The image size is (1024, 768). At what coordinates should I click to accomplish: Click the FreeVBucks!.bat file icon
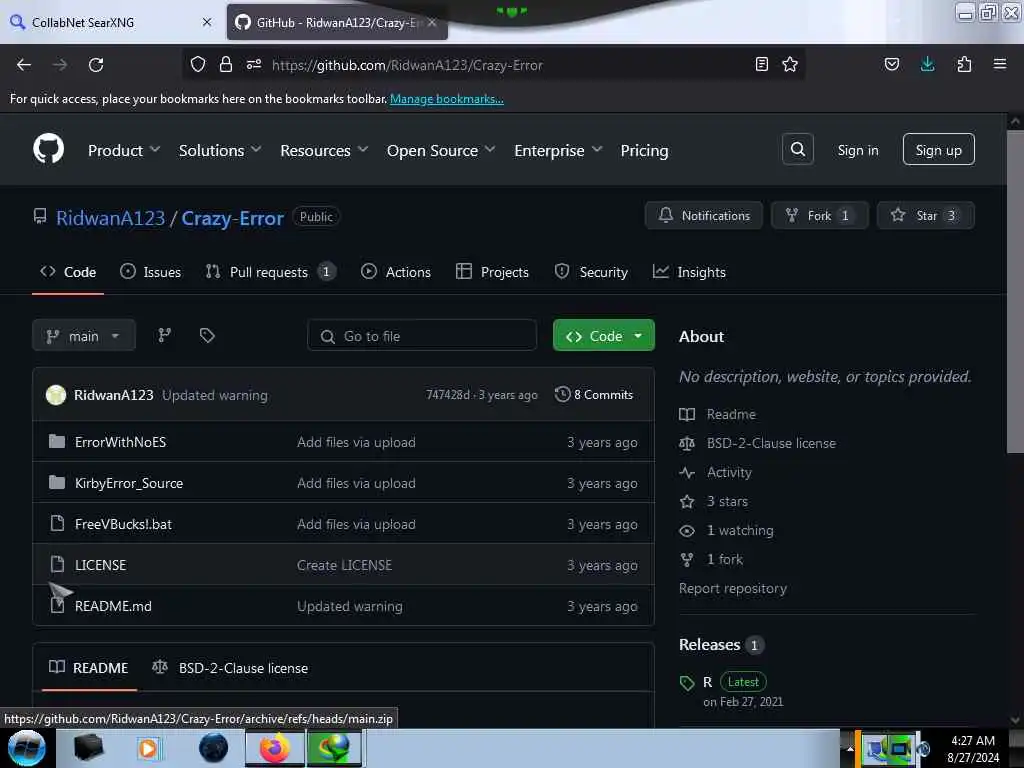pyautogui.click(x=57, y=524)
